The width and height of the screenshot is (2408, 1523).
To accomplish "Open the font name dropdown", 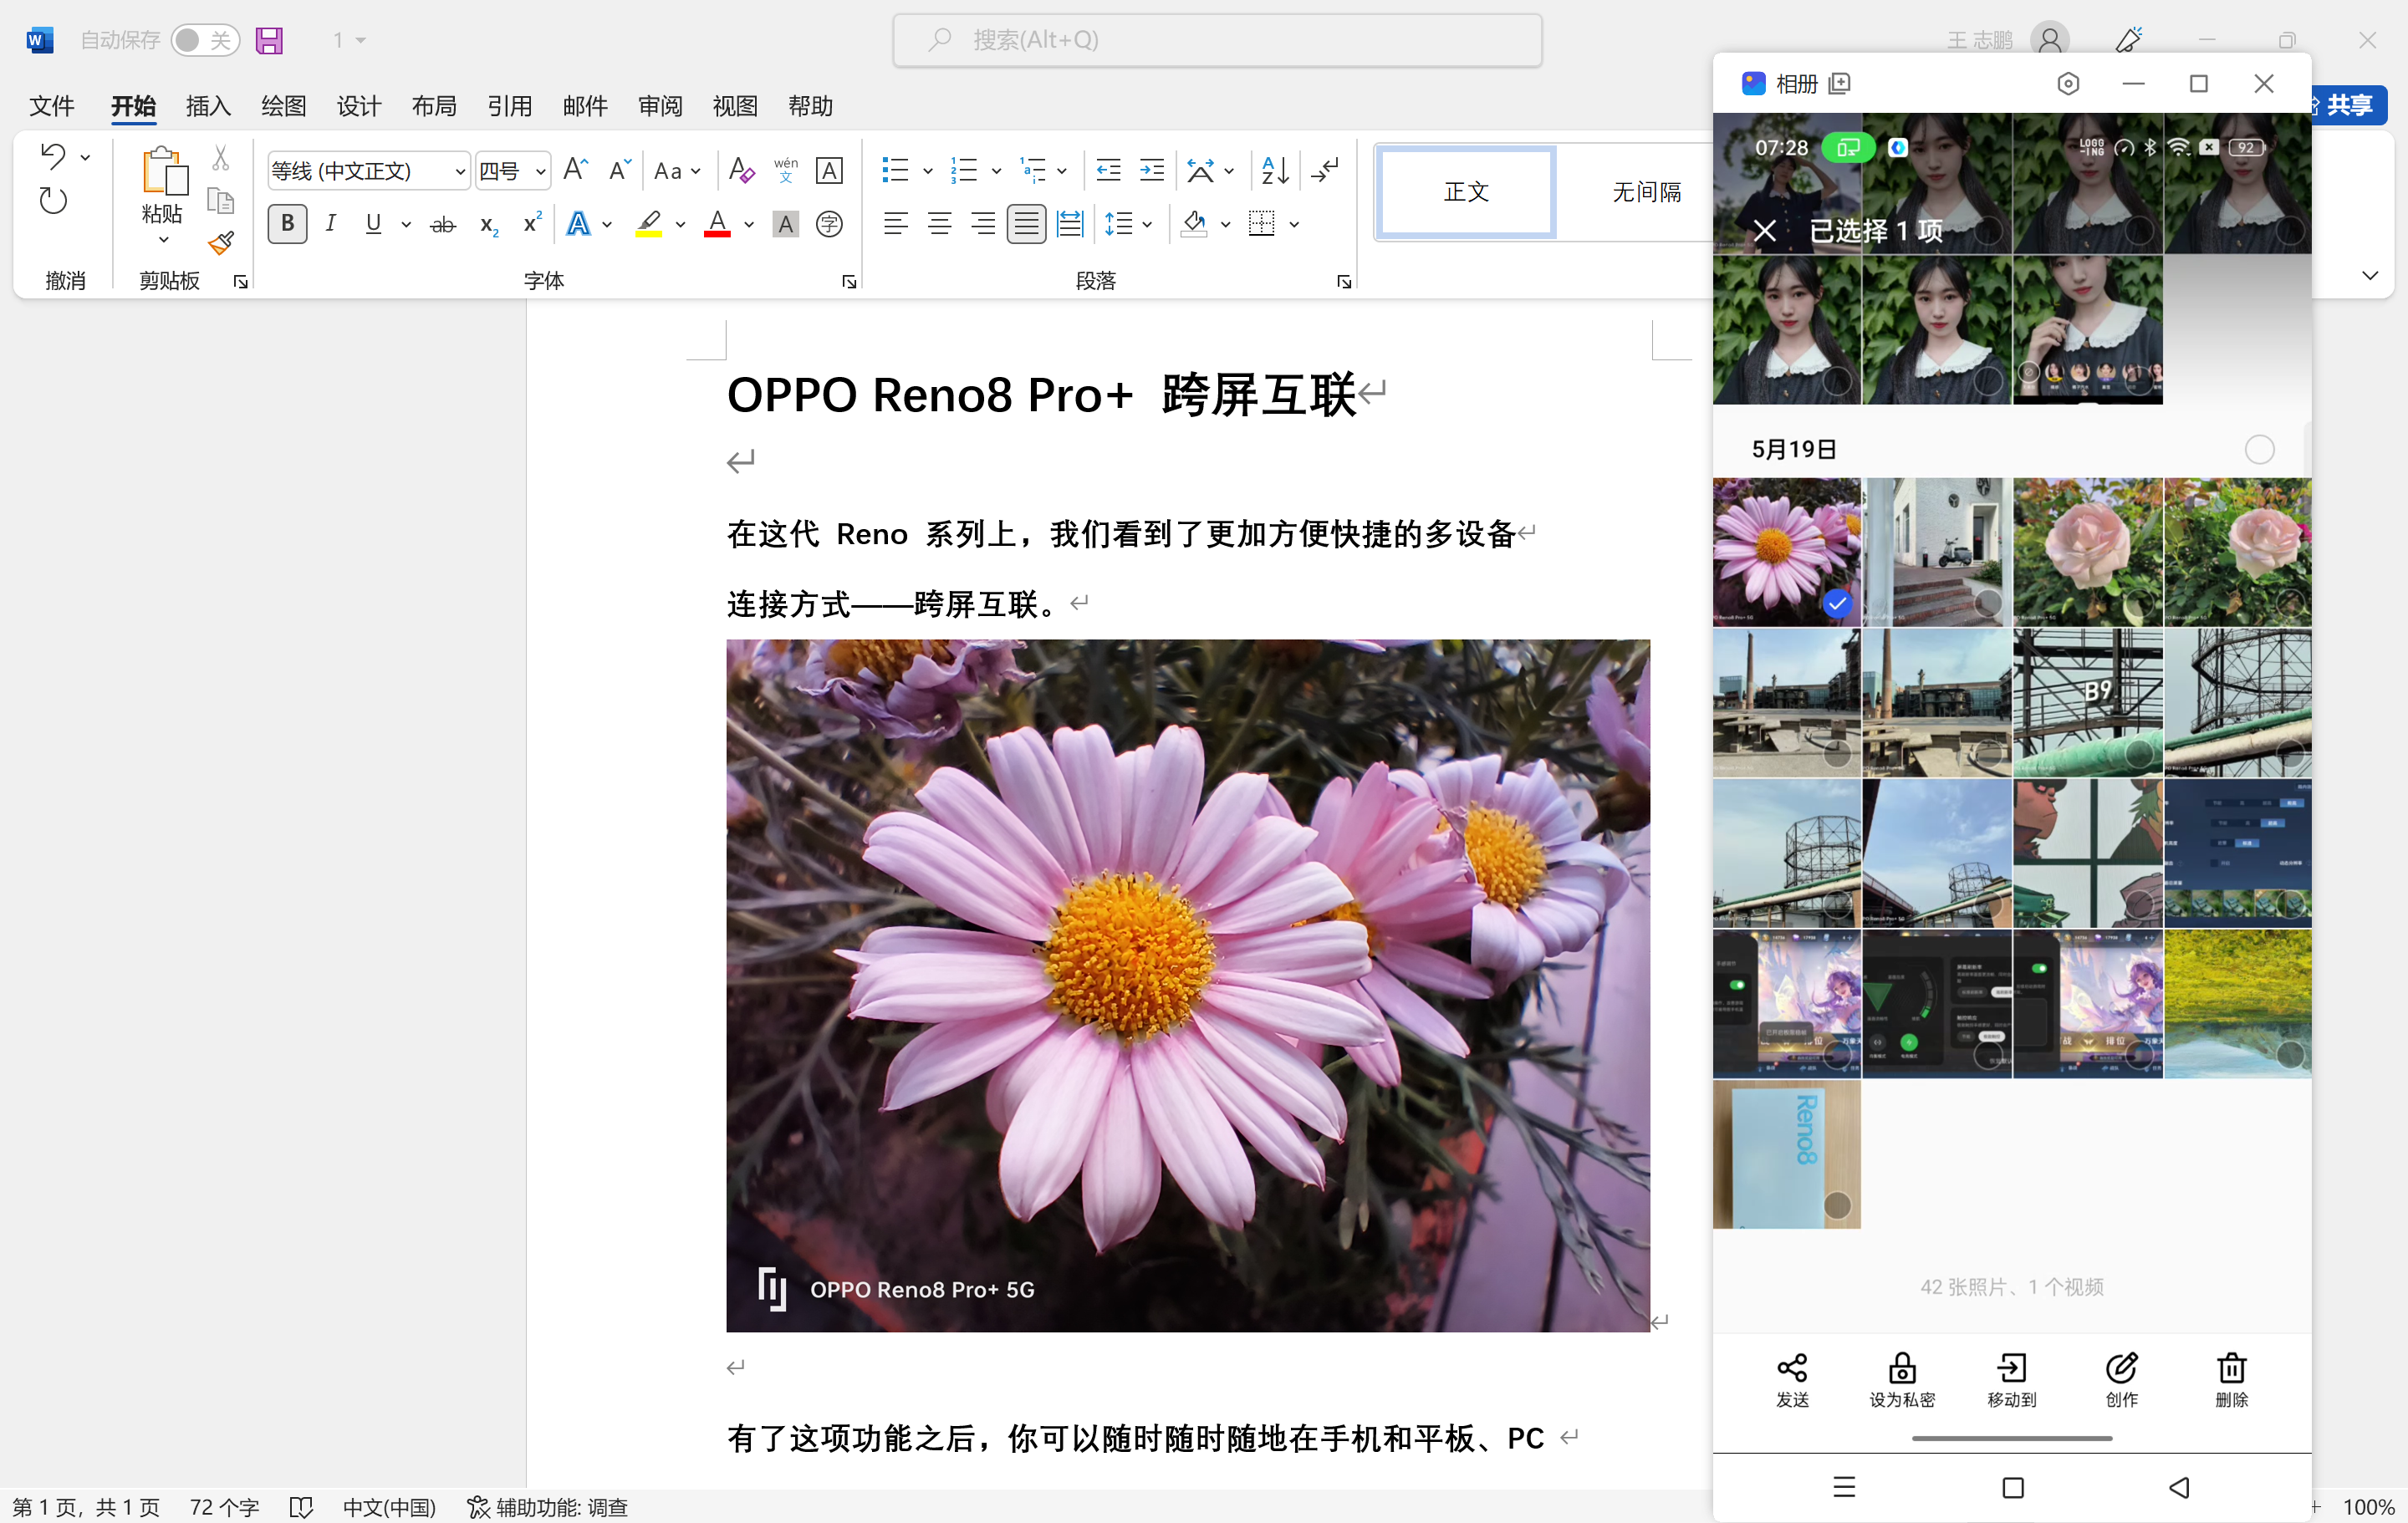I will coord(460,172).
